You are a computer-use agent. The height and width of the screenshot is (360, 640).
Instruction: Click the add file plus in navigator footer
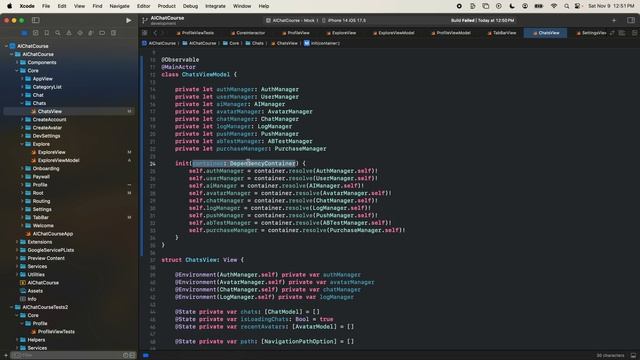coord(6,356)
